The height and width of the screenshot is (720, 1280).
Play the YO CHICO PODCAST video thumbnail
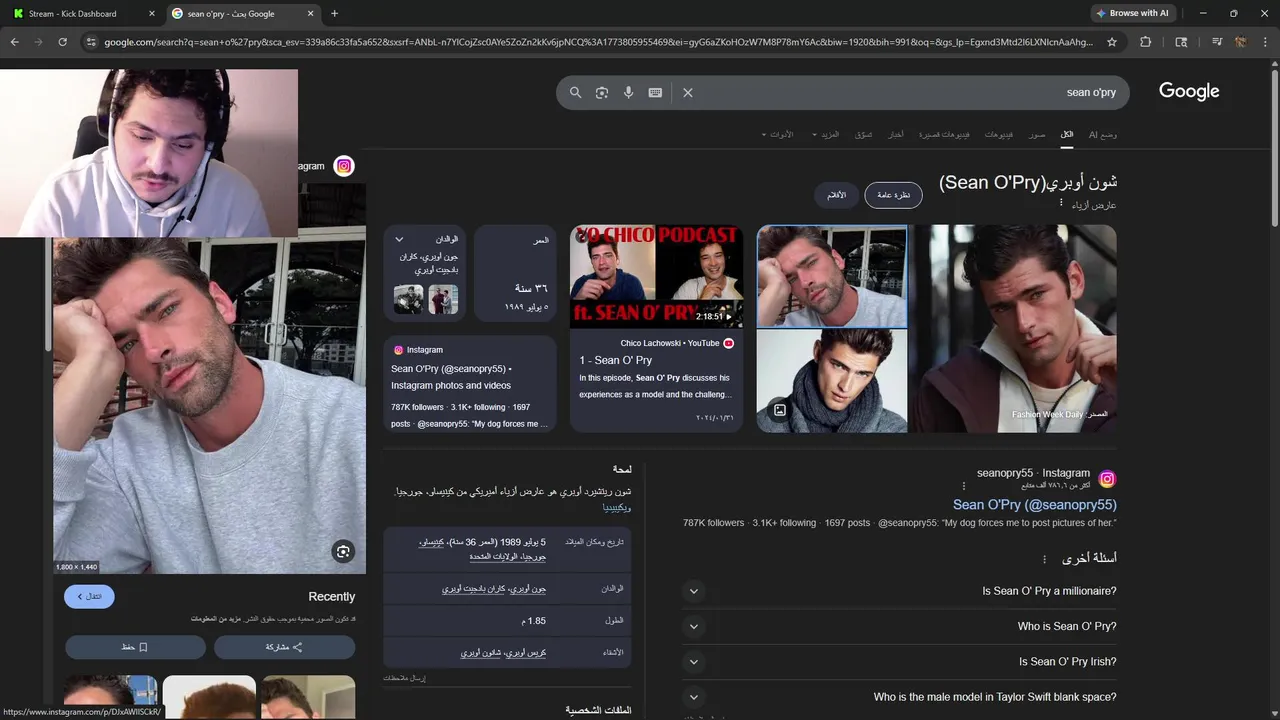point(656,276)
